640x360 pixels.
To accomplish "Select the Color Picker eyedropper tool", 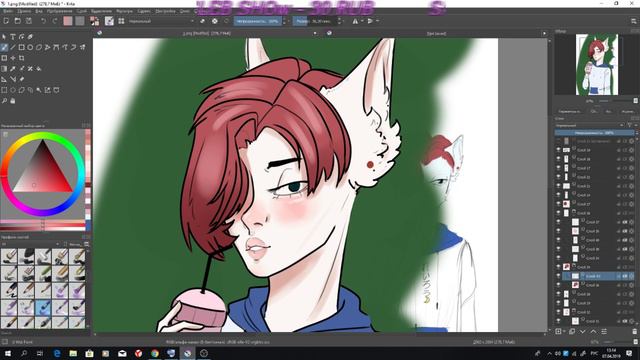I will click(x=13, y=69).
